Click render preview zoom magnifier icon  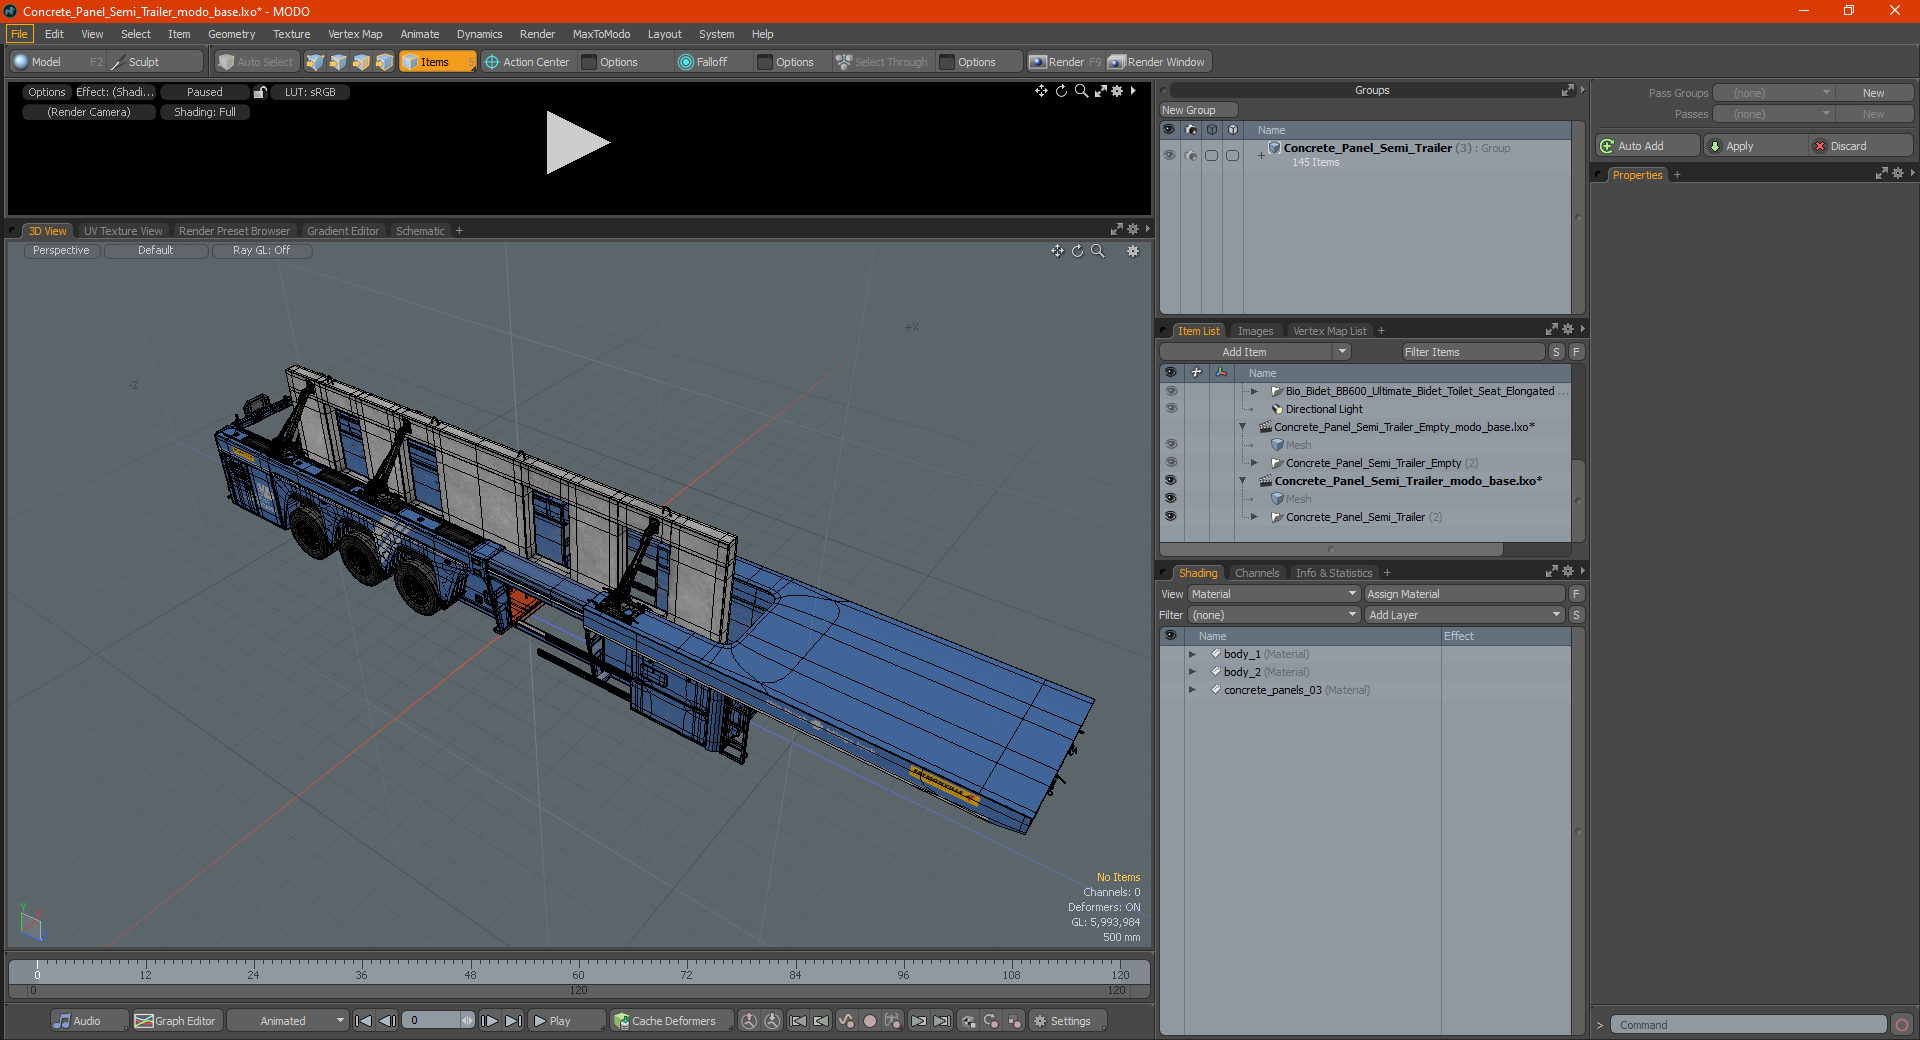pyautogui.click(x=1081, y=91)
